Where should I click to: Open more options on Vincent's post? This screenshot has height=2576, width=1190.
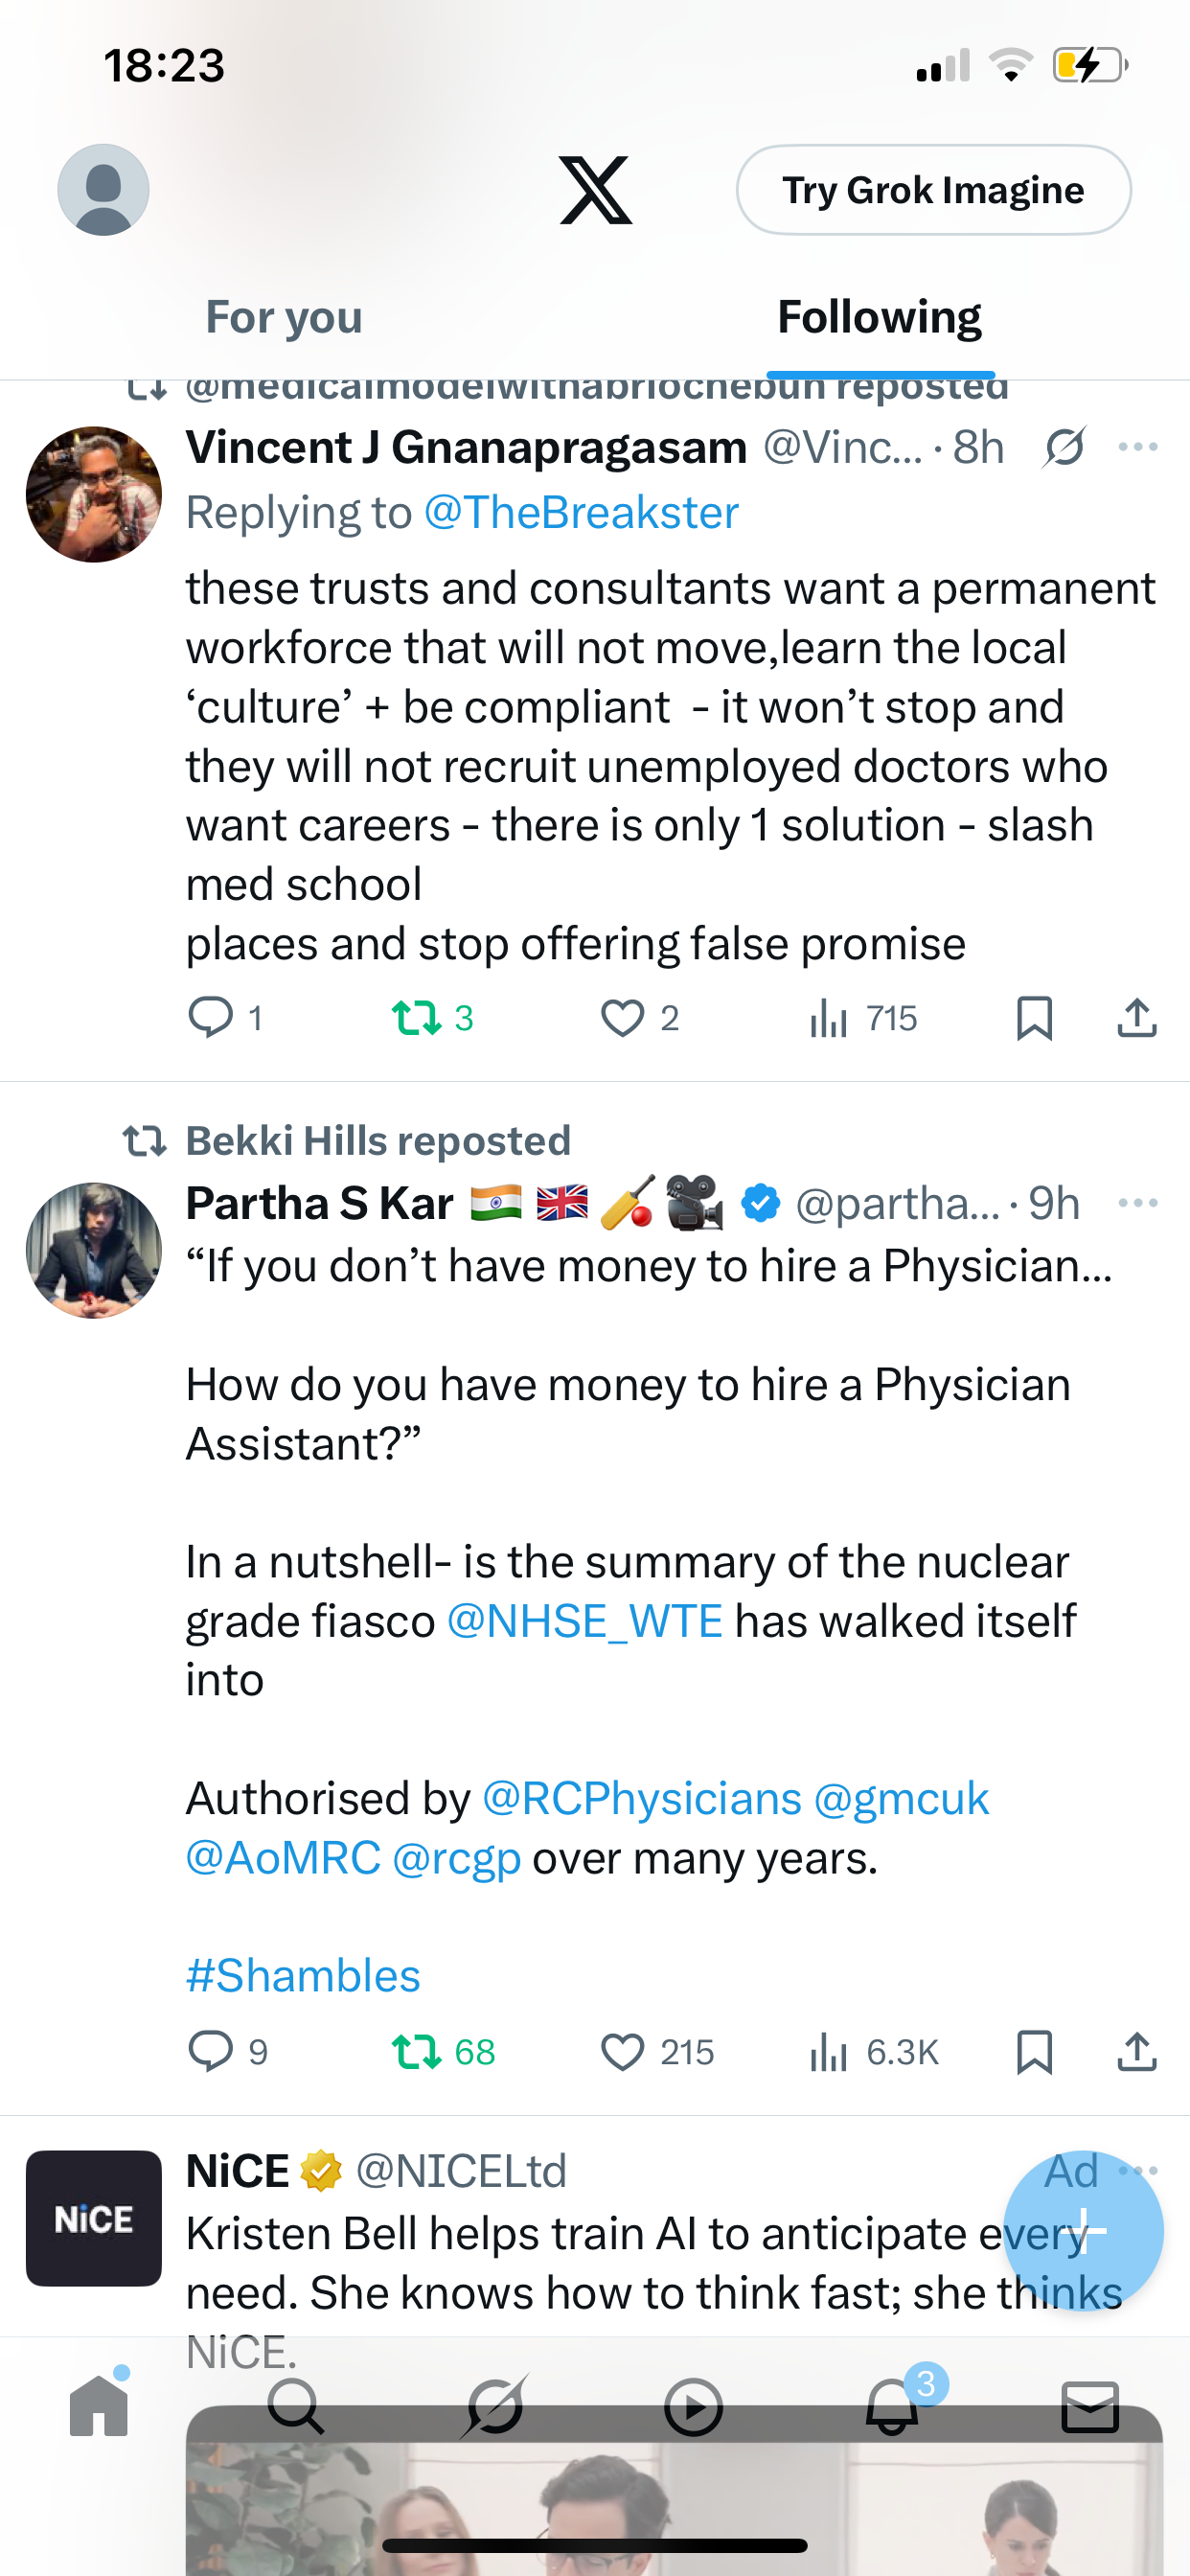(1137, 447)
